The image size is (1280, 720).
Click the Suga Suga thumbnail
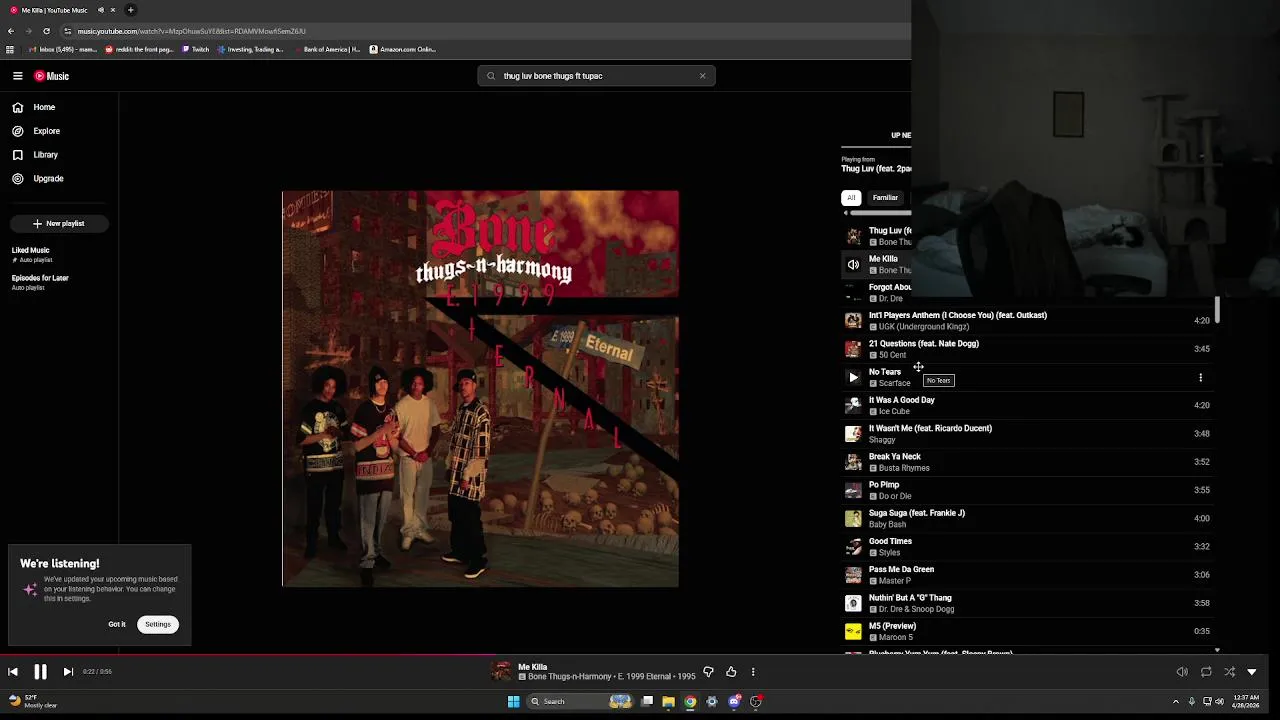853,518
